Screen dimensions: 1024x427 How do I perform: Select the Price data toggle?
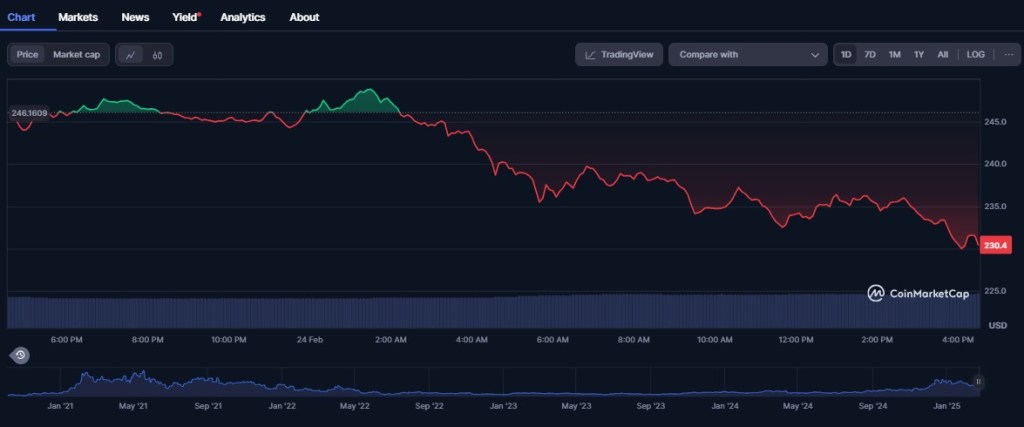(28, 55)
